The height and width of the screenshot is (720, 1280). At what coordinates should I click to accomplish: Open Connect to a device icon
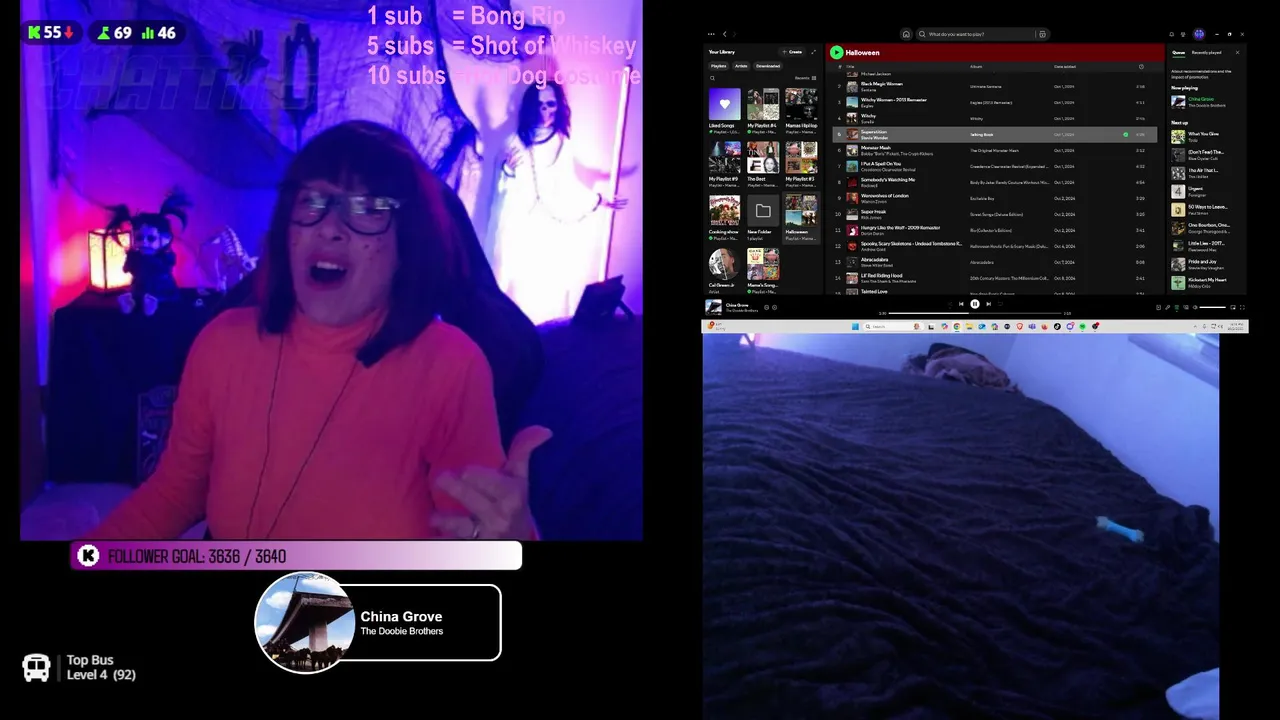click(x=1186, y=307)
